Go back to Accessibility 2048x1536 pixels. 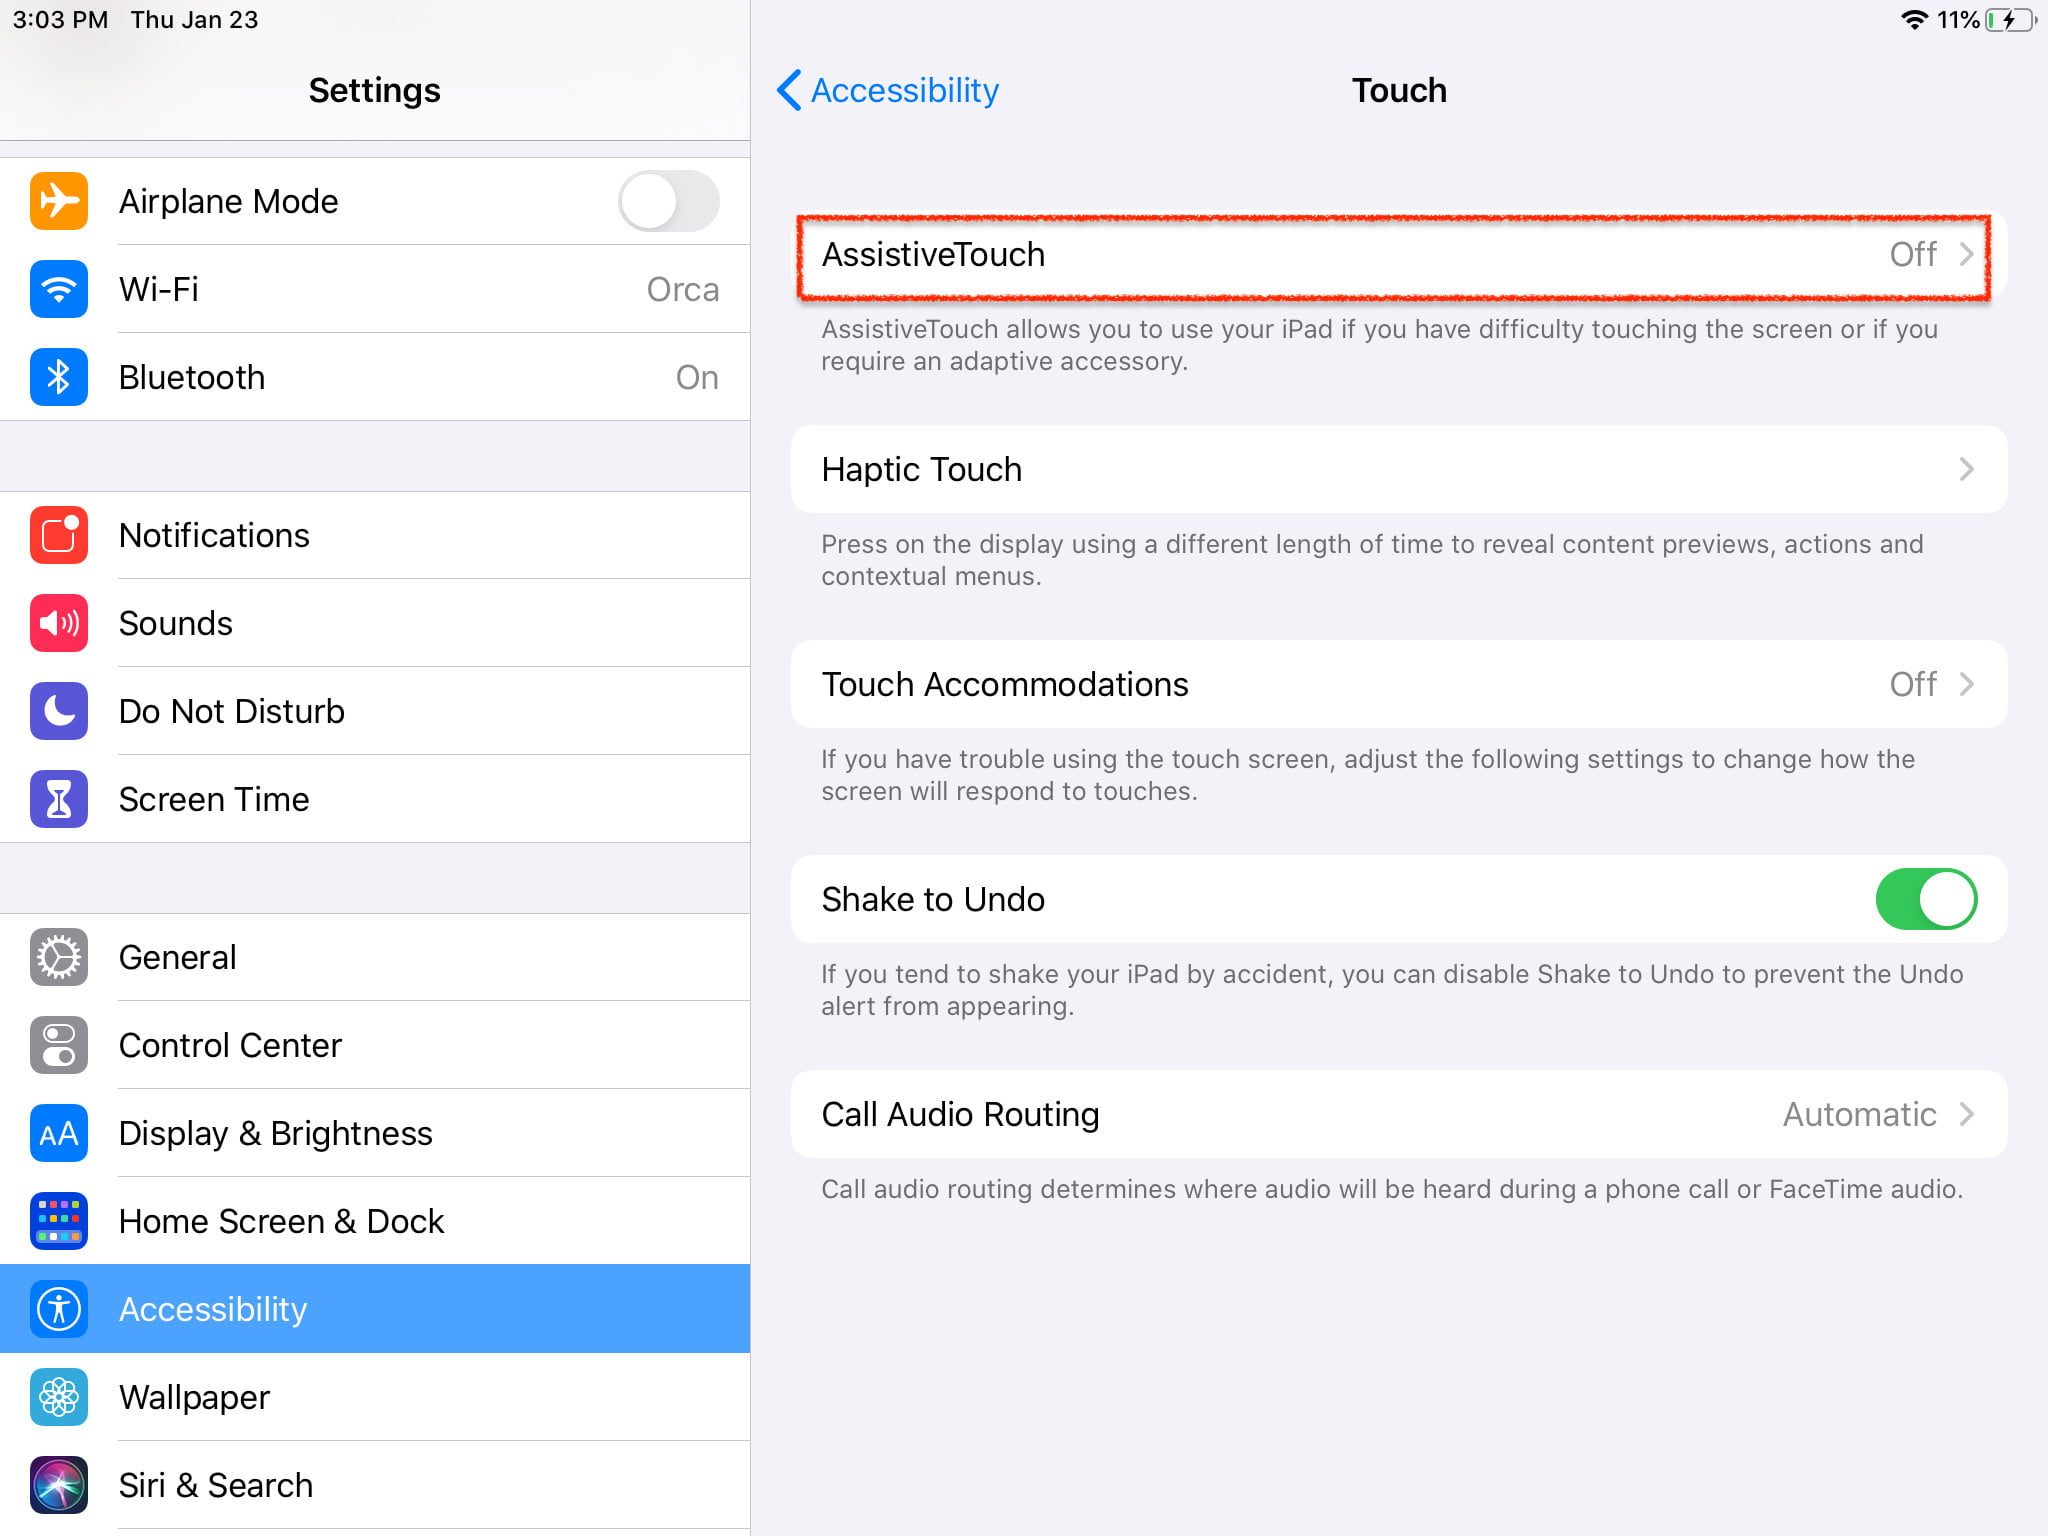coord(888,91)
